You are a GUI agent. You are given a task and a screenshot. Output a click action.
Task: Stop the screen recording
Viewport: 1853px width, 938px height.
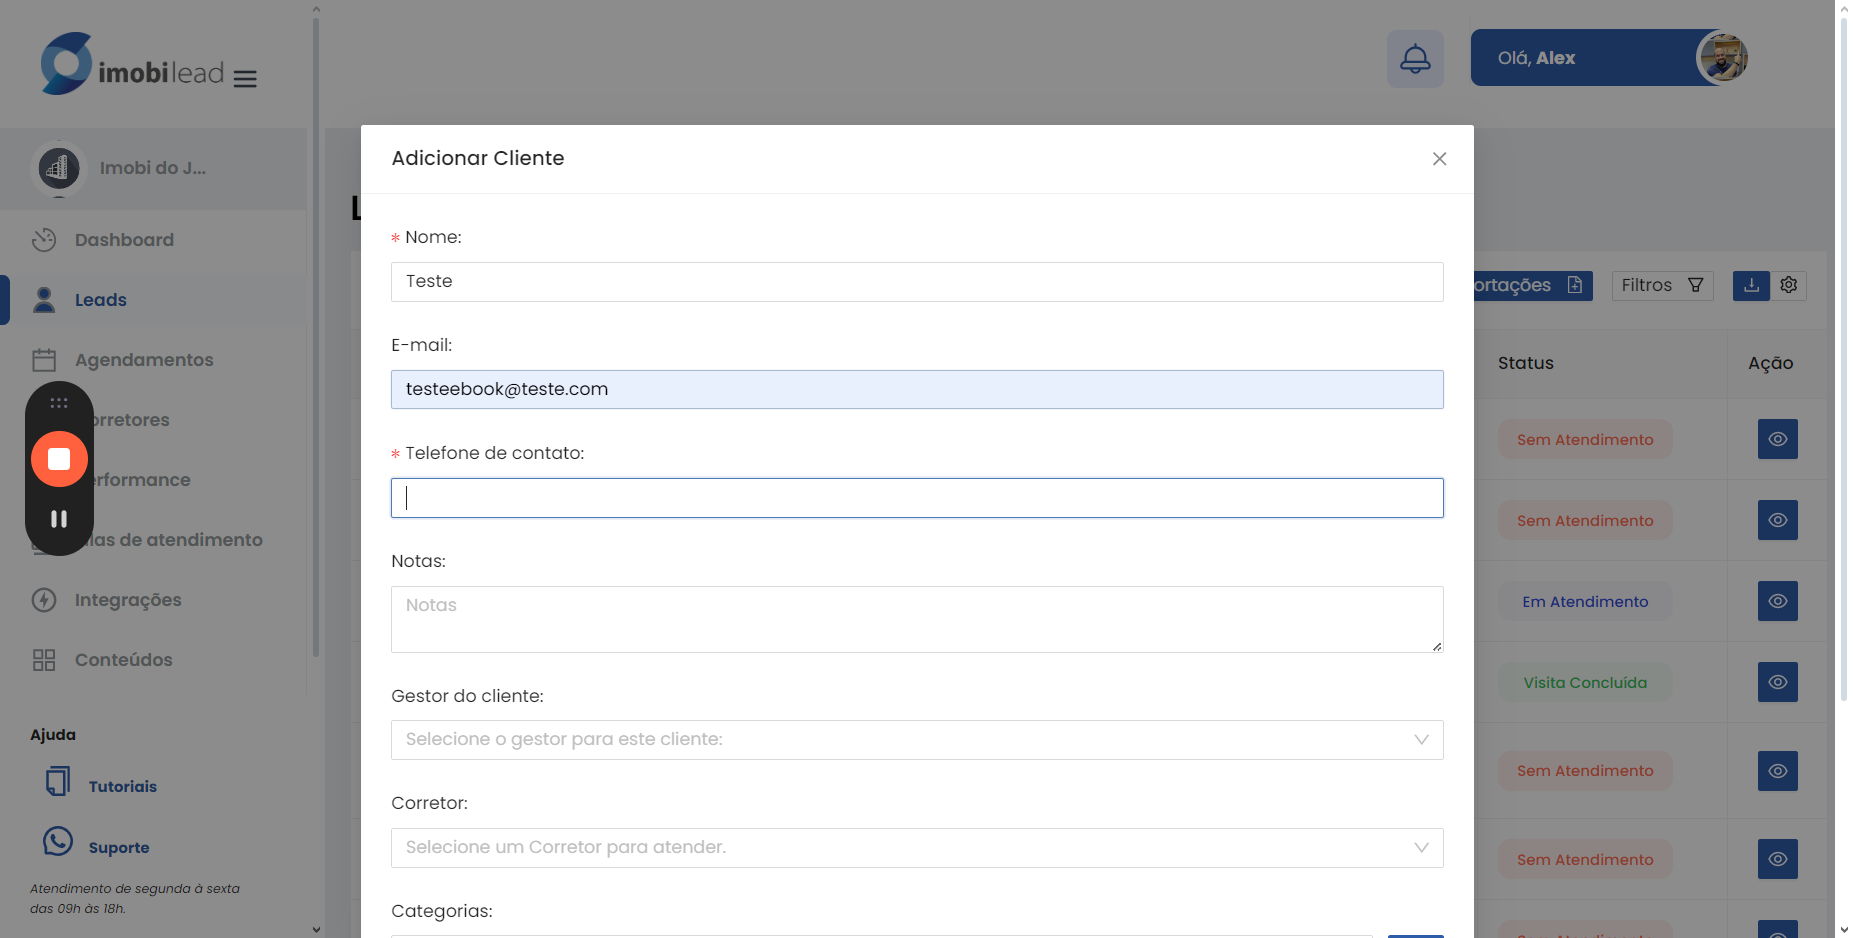pos(59,459)
